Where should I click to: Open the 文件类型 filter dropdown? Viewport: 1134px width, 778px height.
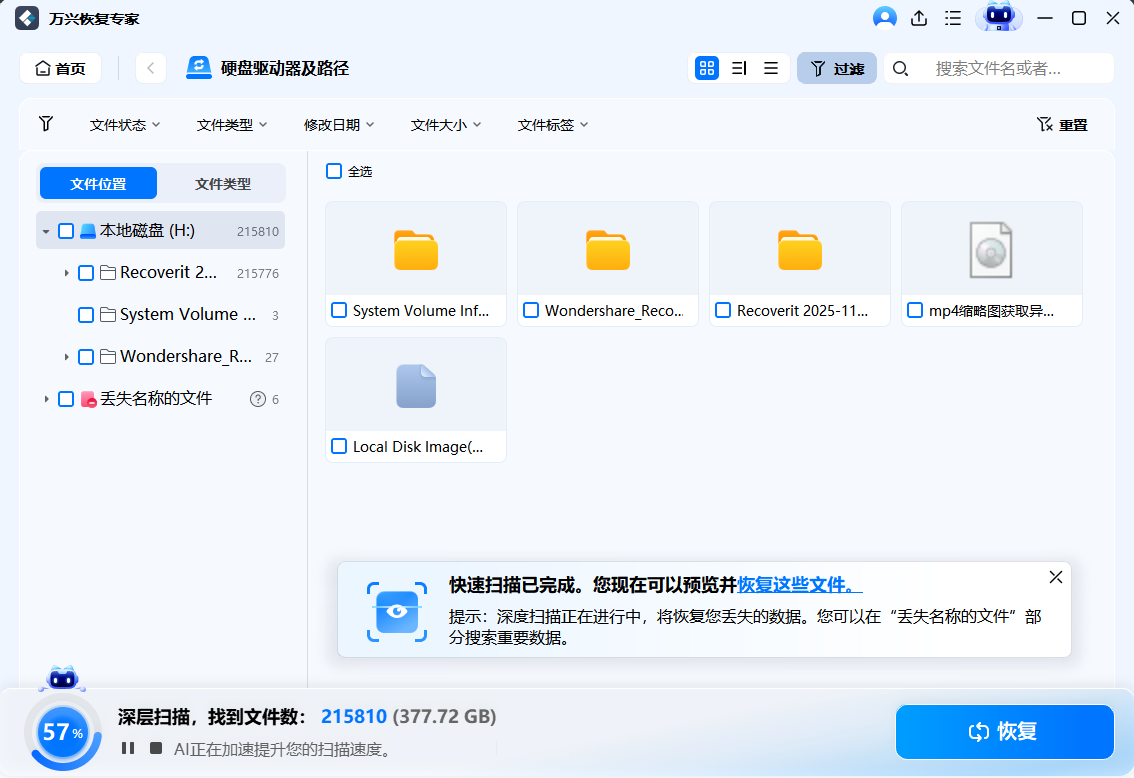point(231,124)
